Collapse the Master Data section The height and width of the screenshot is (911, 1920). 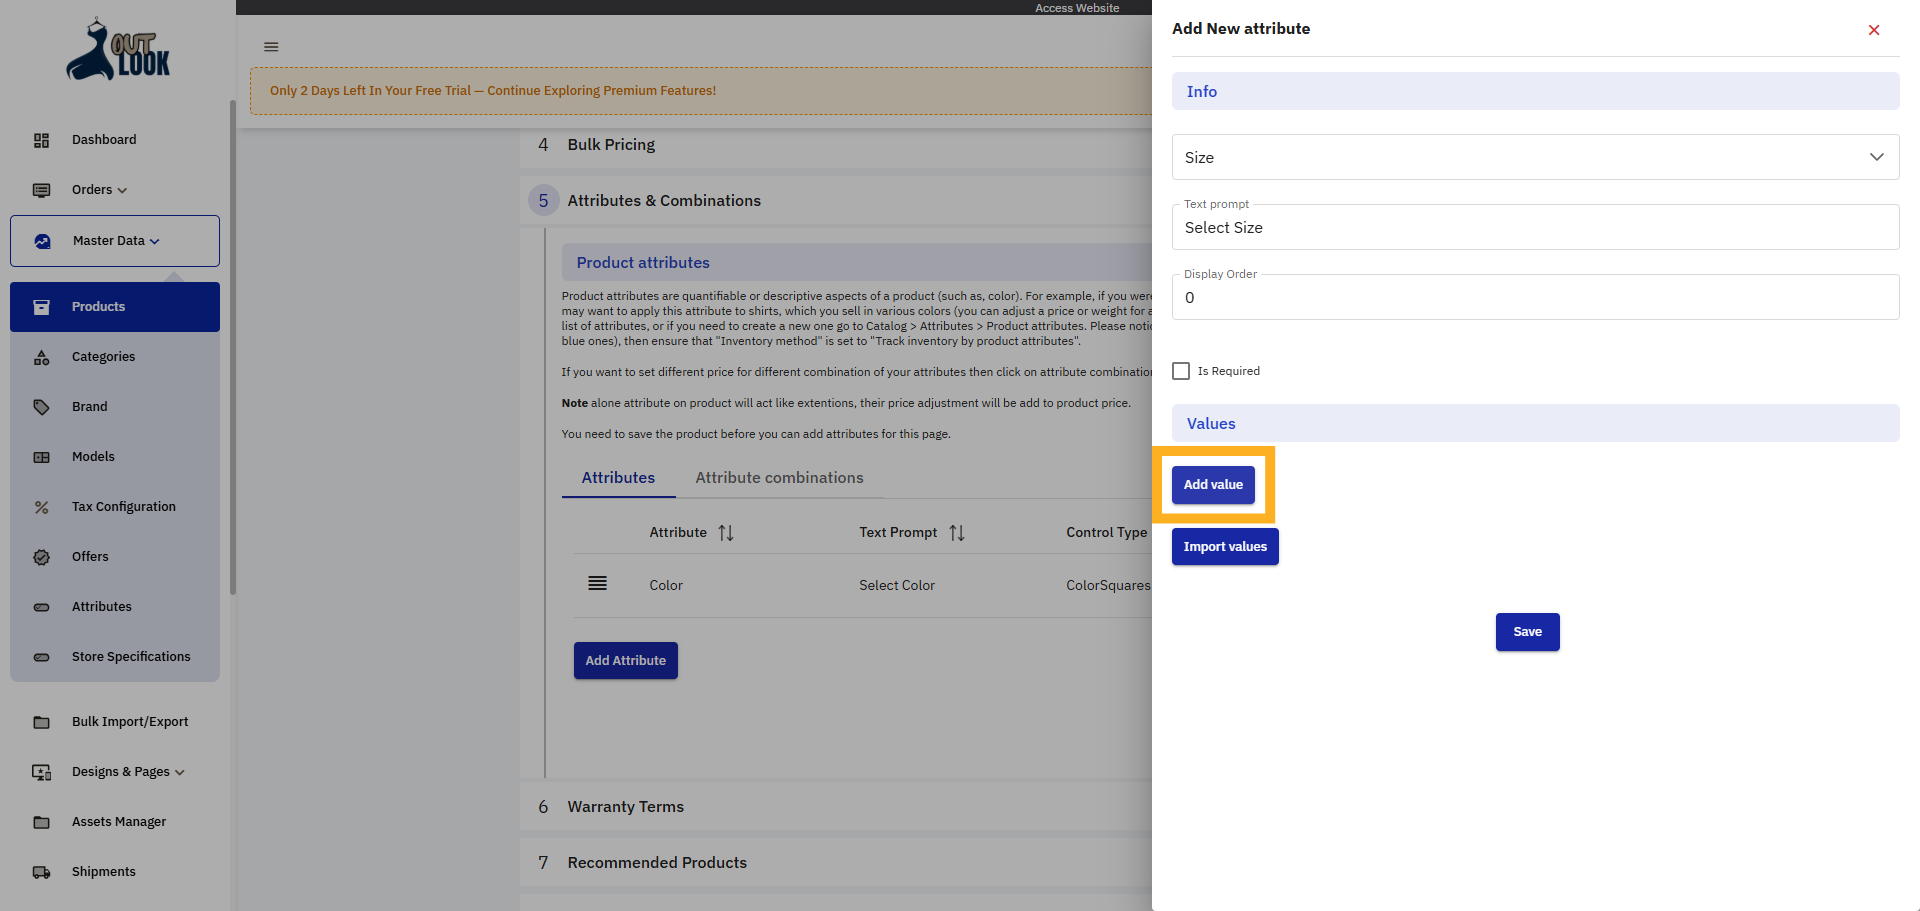click(x=115, y=241)
